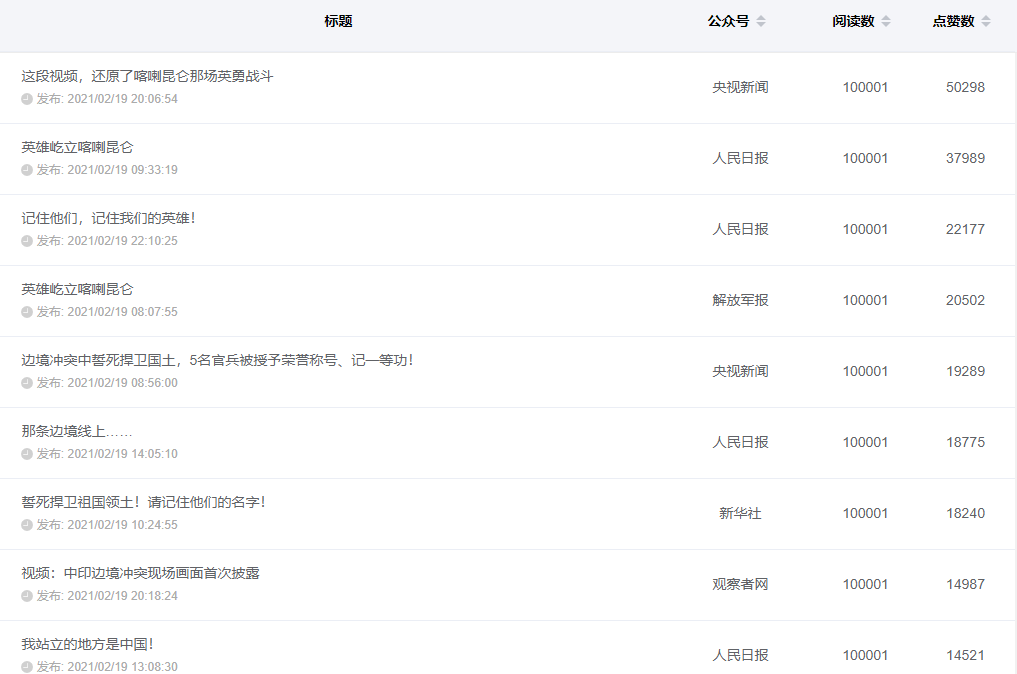Open article 边境冲突中誓死捍卫国土 5名官兵
This screenshot has height=674, width=1017.
coord(218,361)
